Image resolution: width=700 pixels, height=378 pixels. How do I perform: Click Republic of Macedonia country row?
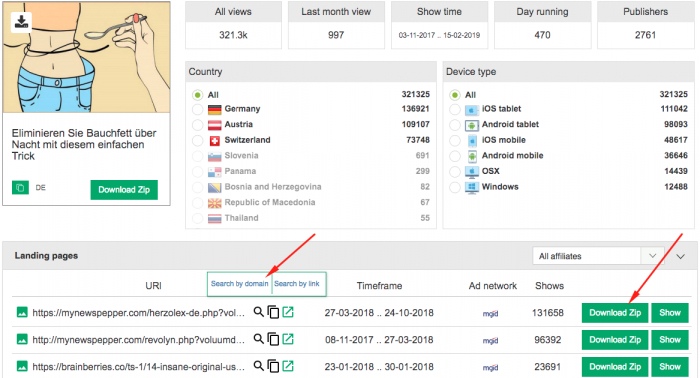click(311, 203)
